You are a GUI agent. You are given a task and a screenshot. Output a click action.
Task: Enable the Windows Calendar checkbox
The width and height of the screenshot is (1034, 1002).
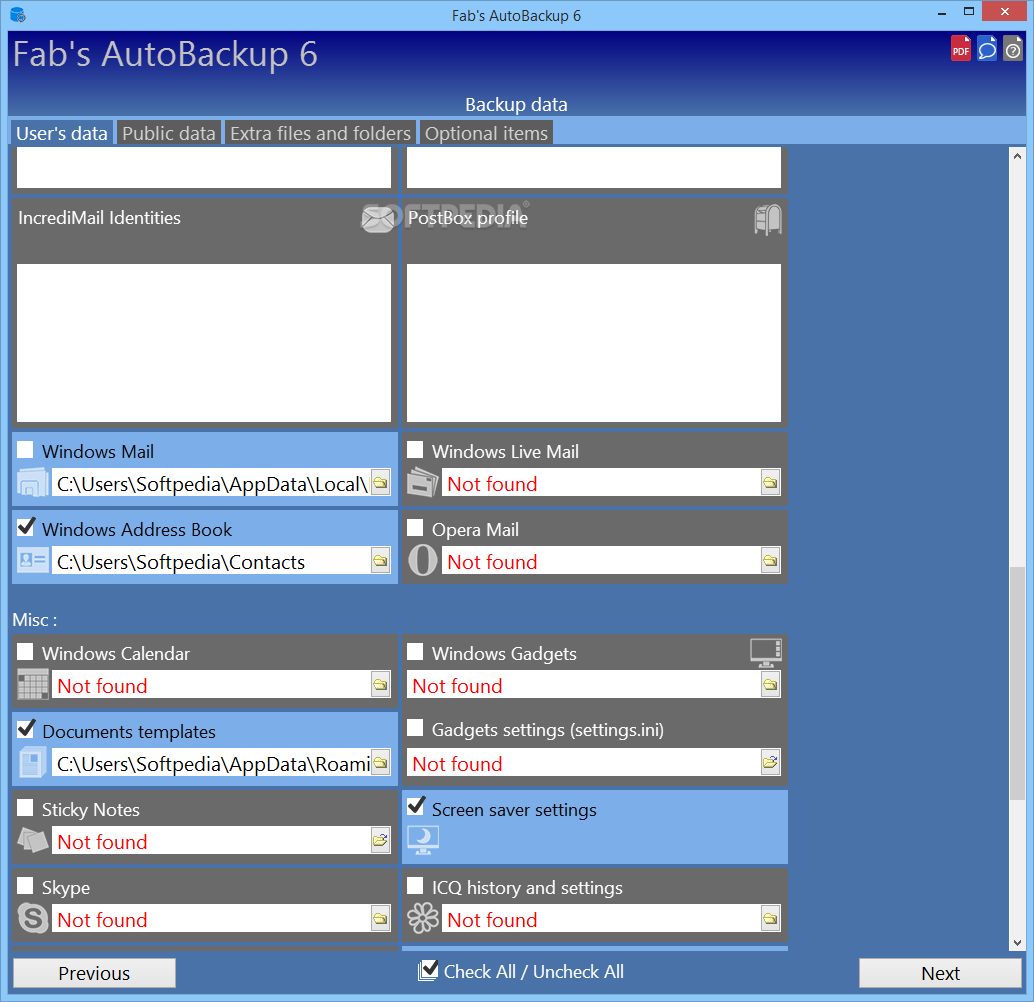(x=25, y=652)
